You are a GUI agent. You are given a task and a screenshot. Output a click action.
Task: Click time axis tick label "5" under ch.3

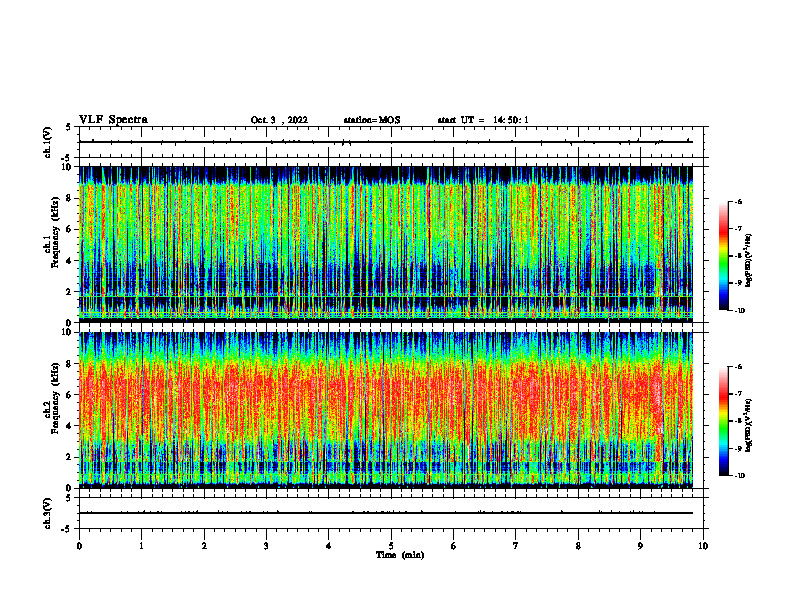(x=391, y=546)
